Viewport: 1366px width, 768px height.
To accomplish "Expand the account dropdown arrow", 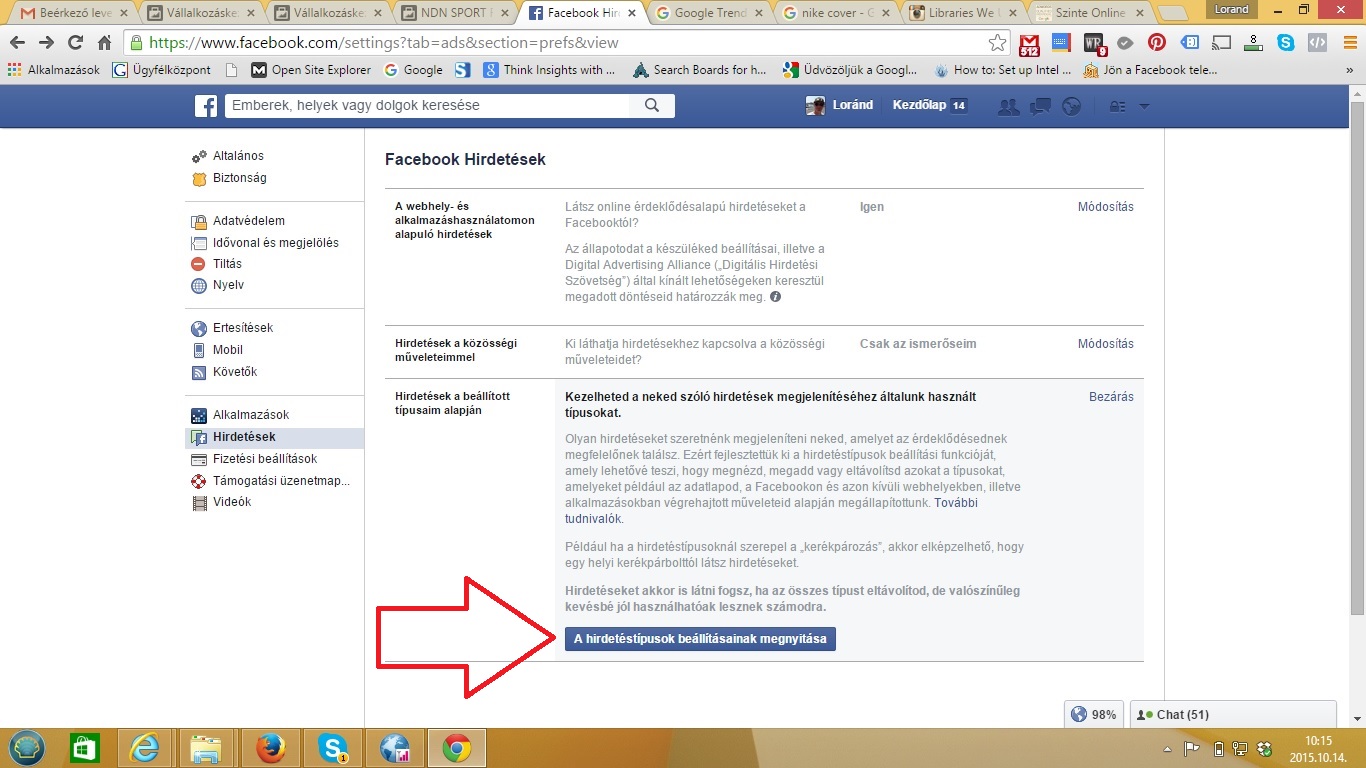I will (1144, 107).
